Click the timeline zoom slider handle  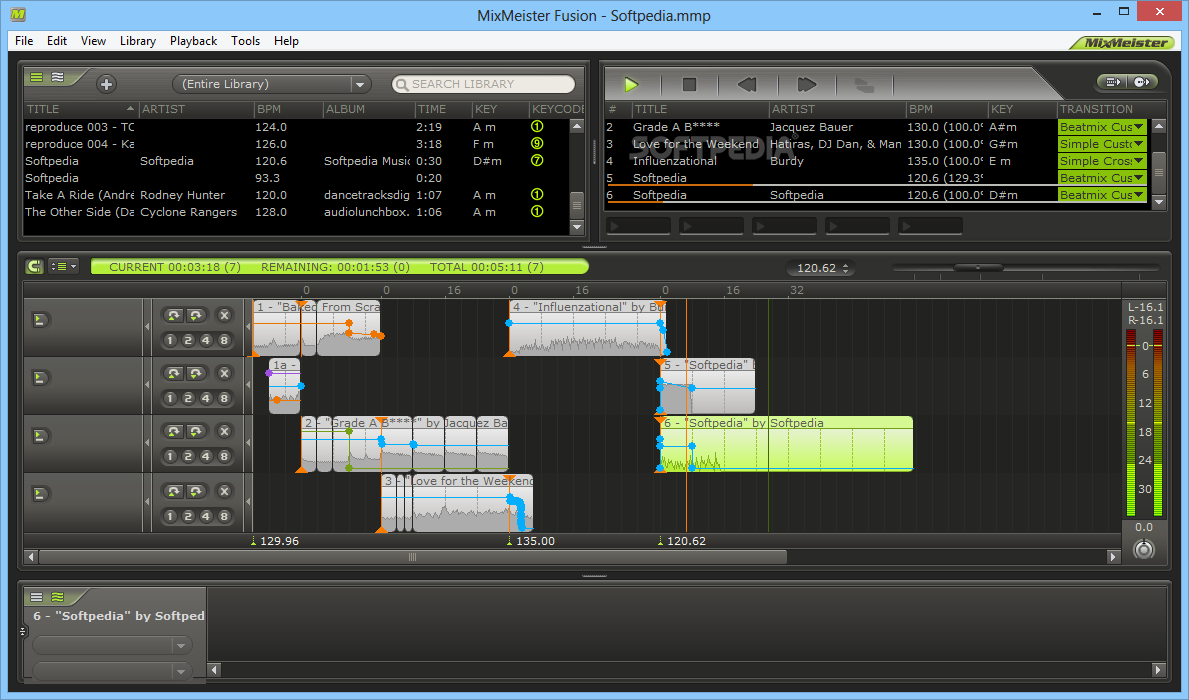[978, 267]
